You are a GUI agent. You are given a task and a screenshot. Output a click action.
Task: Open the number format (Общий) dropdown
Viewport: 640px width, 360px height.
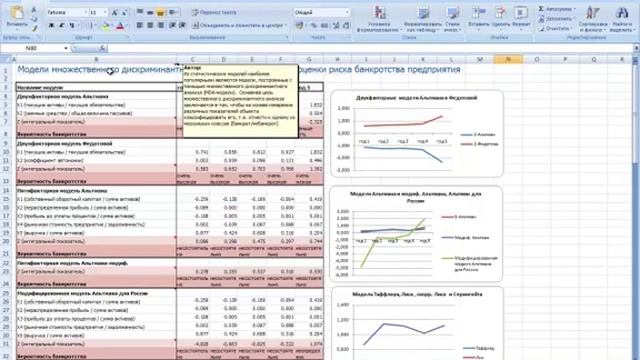click(x=347, y=13)
